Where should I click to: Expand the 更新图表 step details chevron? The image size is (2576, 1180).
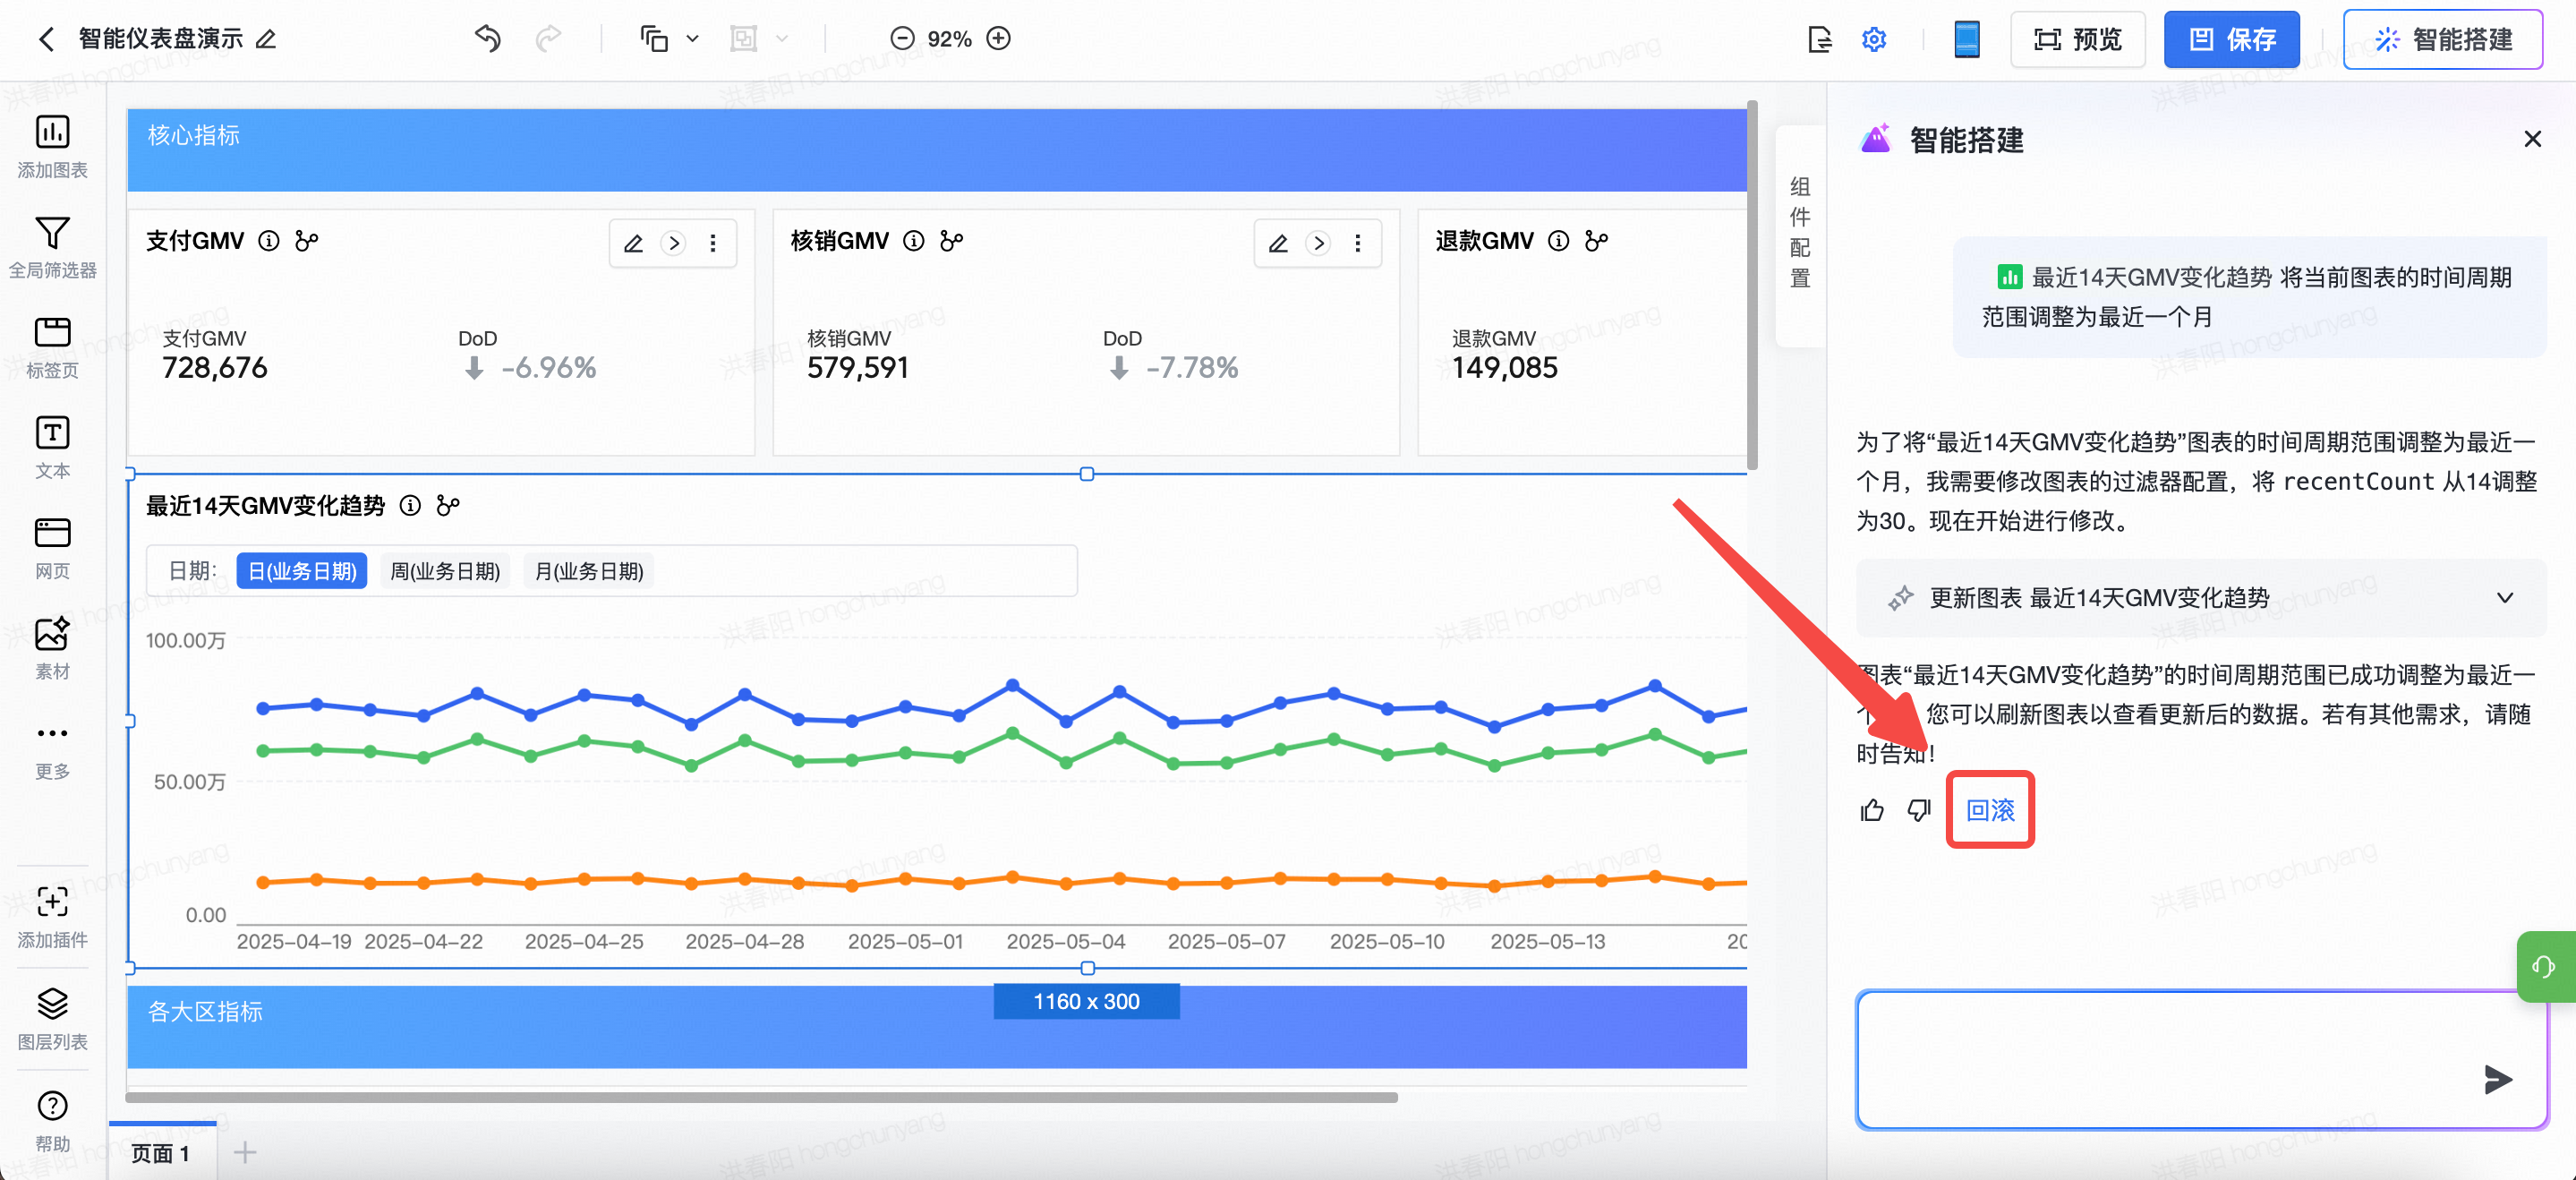pyautogui.click(x=2504, y=598)
